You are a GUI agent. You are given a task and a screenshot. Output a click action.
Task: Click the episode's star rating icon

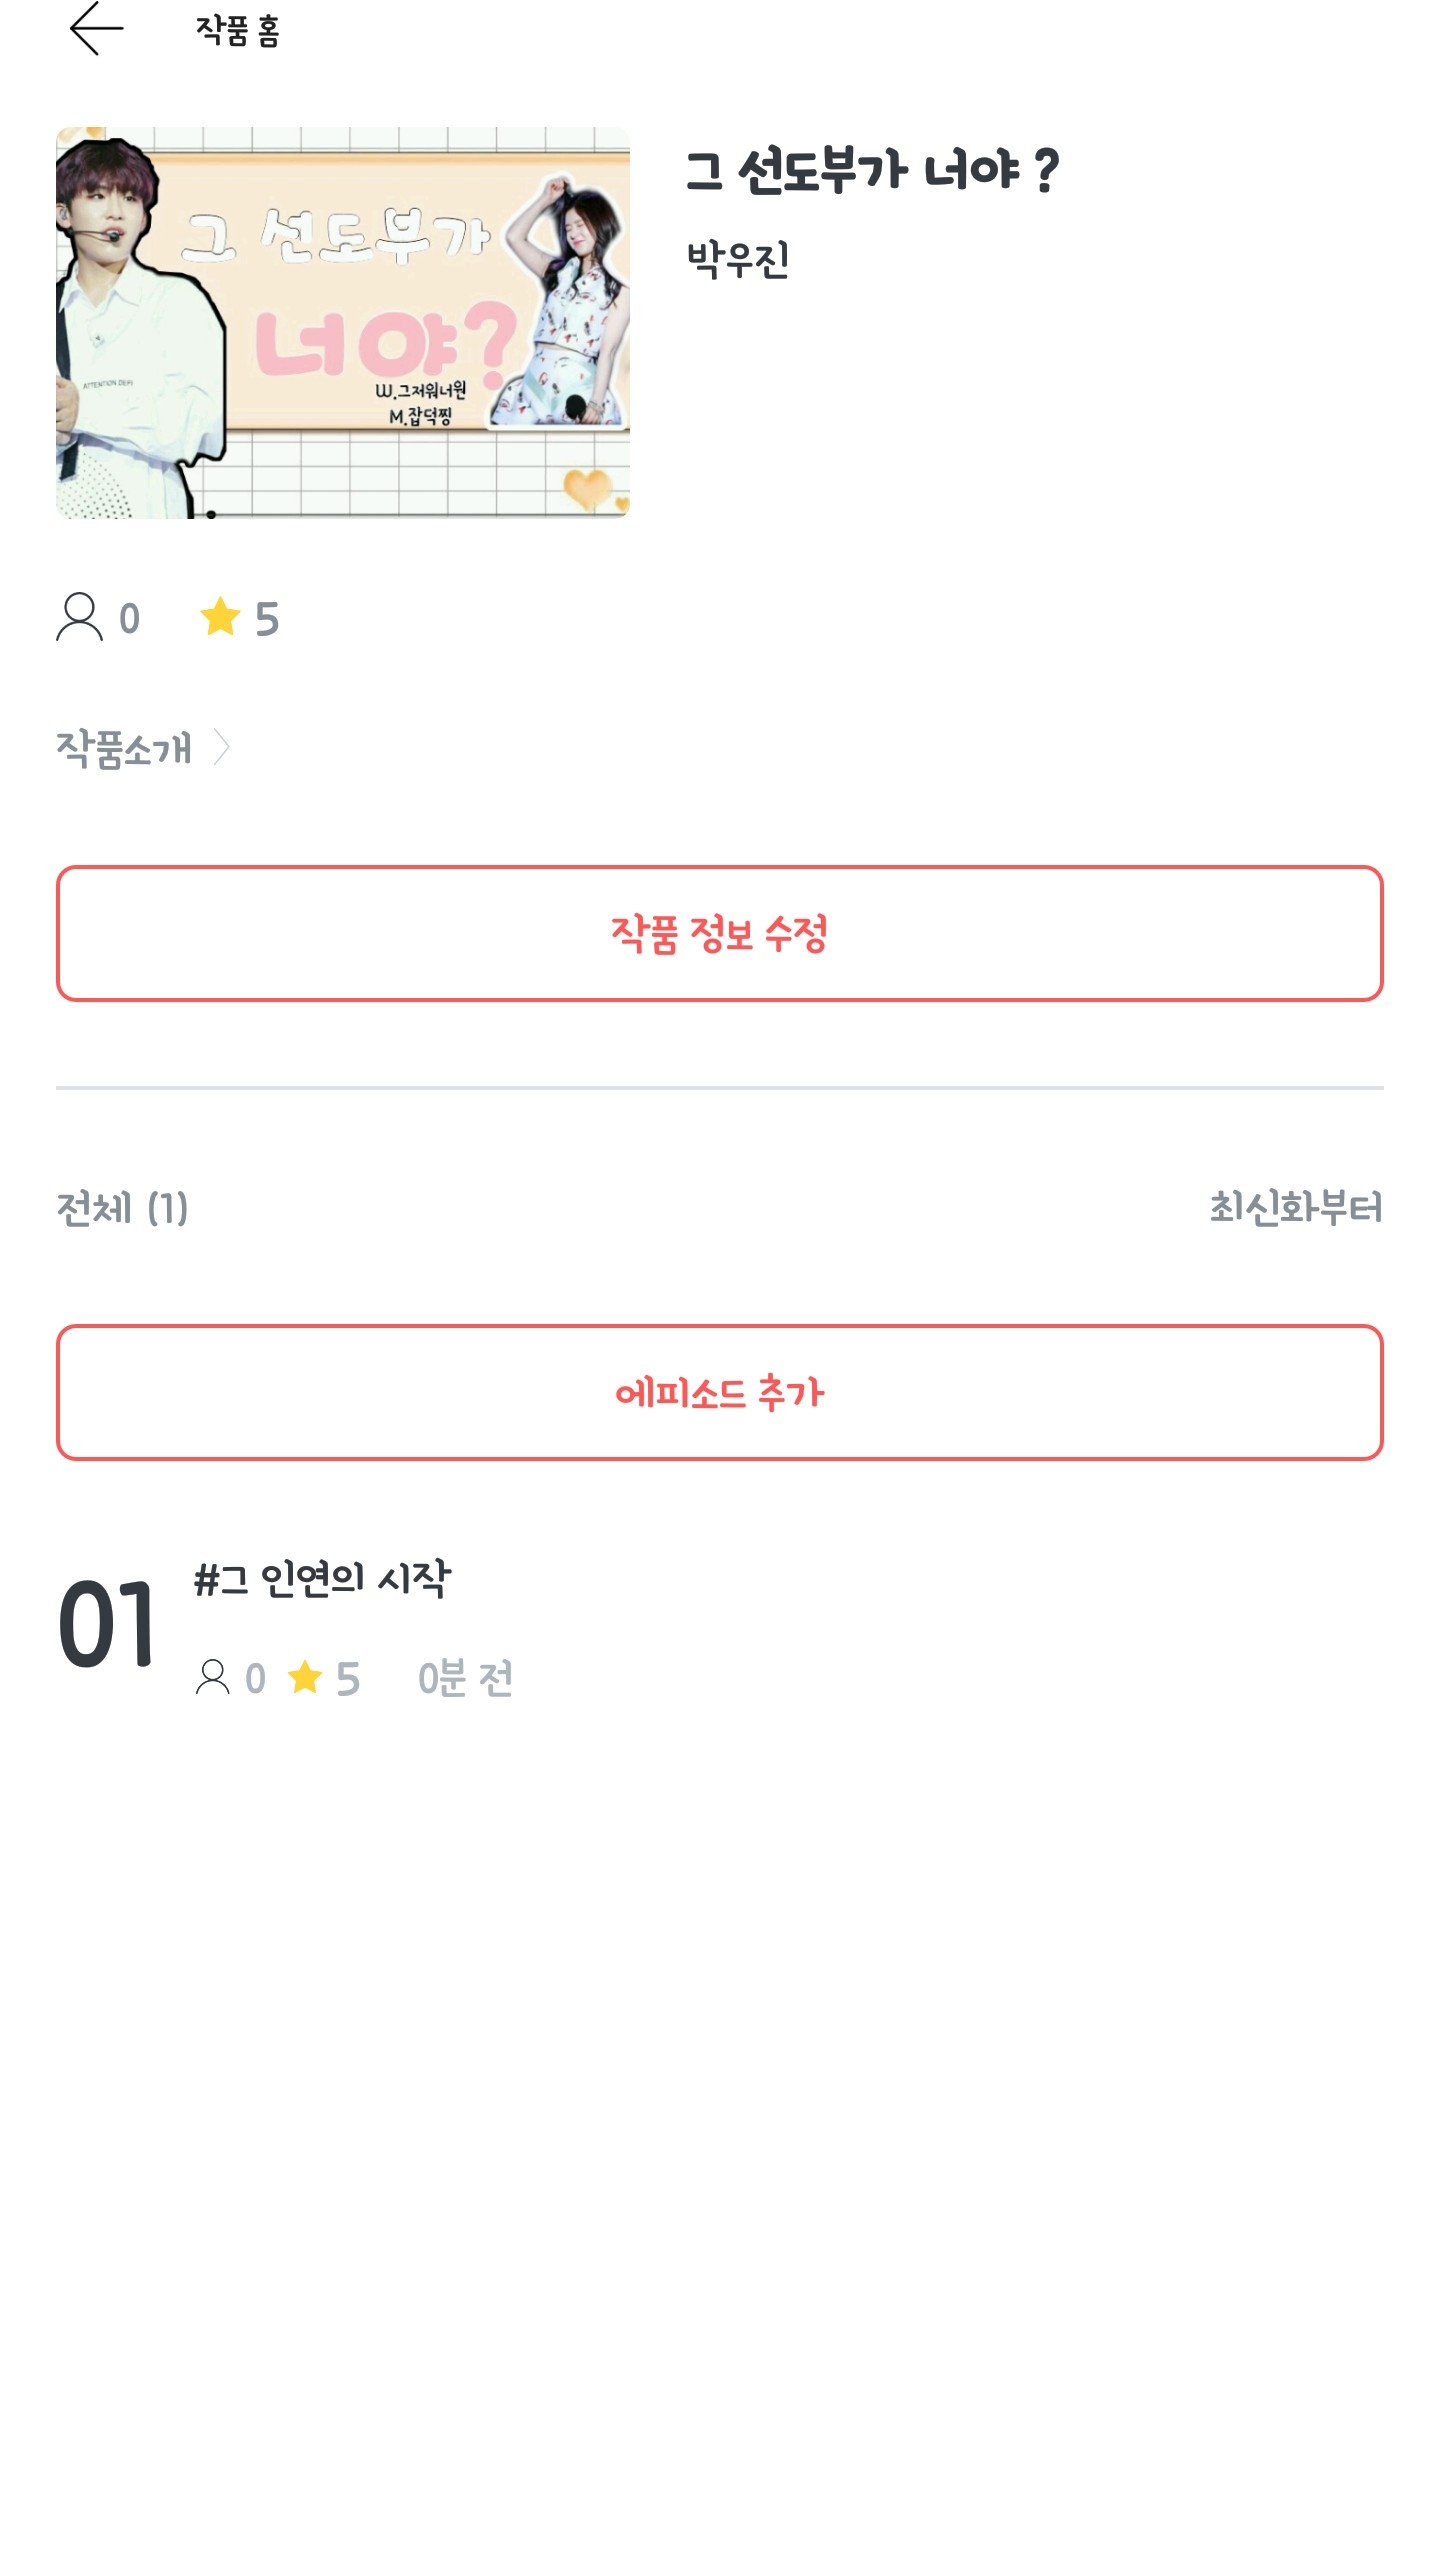(x=305, y=1677)
